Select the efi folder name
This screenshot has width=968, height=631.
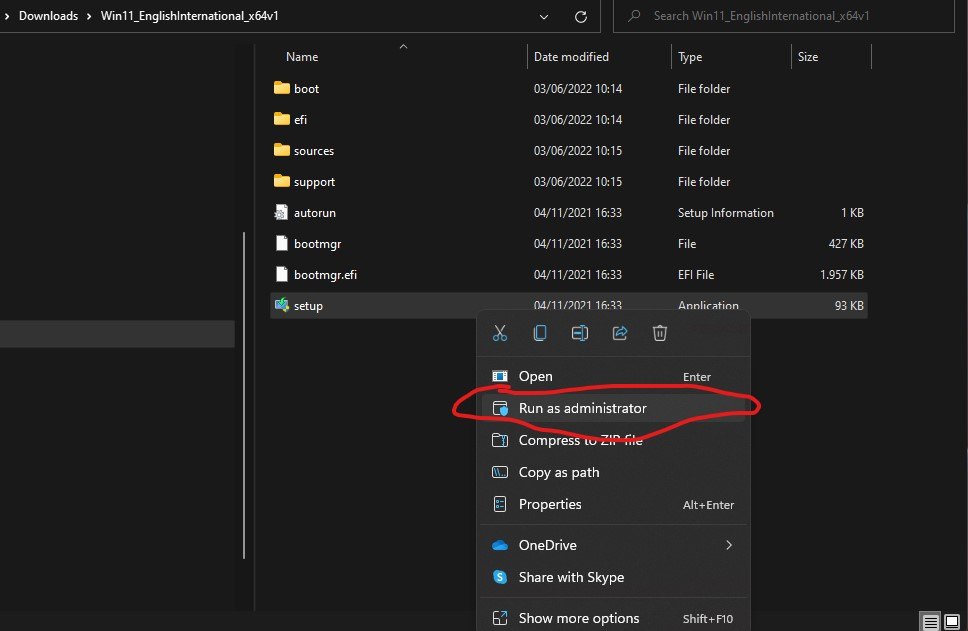(x=300, y=120)
